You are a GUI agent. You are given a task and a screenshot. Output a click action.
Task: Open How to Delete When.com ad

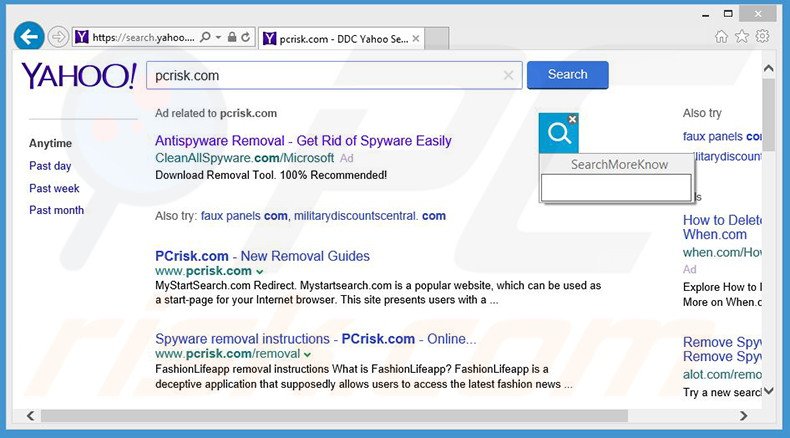(722, 227)
